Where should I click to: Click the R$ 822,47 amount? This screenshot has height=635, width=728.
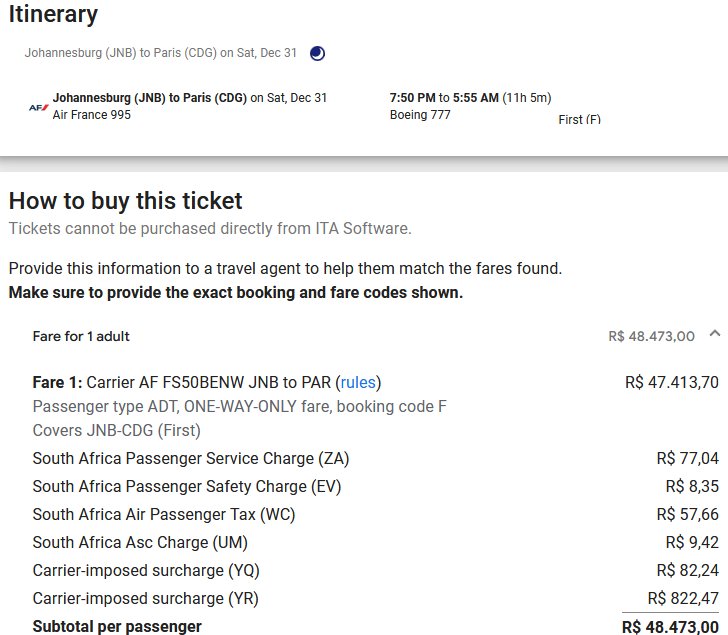point(683,598)
